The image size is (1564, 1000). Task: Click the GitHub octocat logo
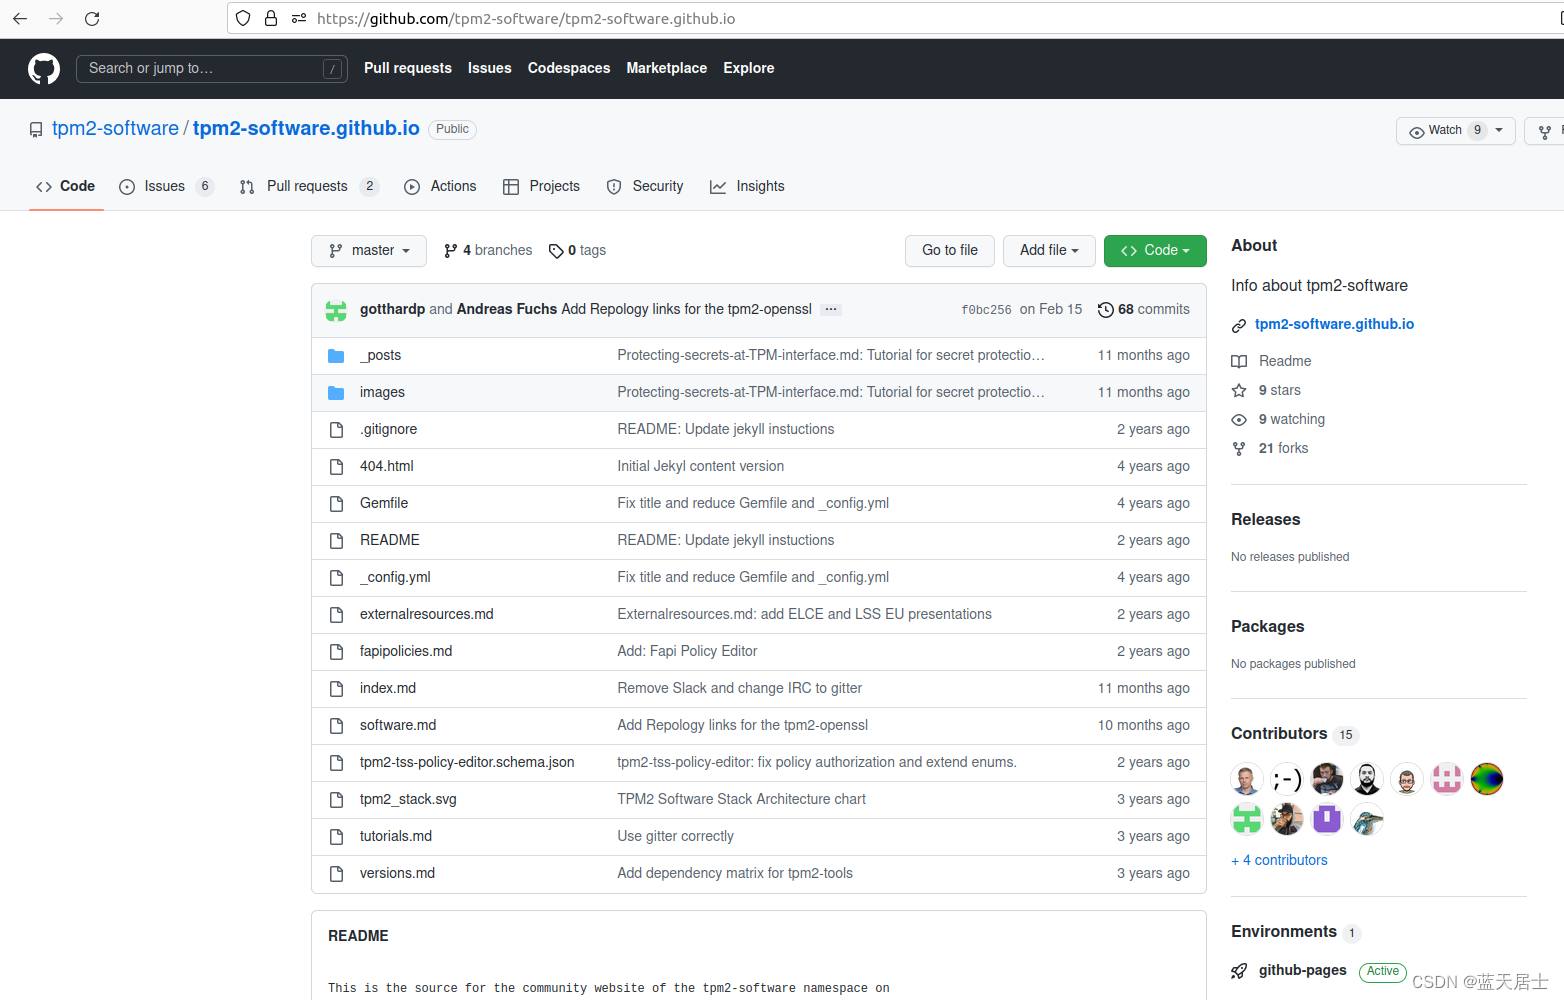[44, 69]
